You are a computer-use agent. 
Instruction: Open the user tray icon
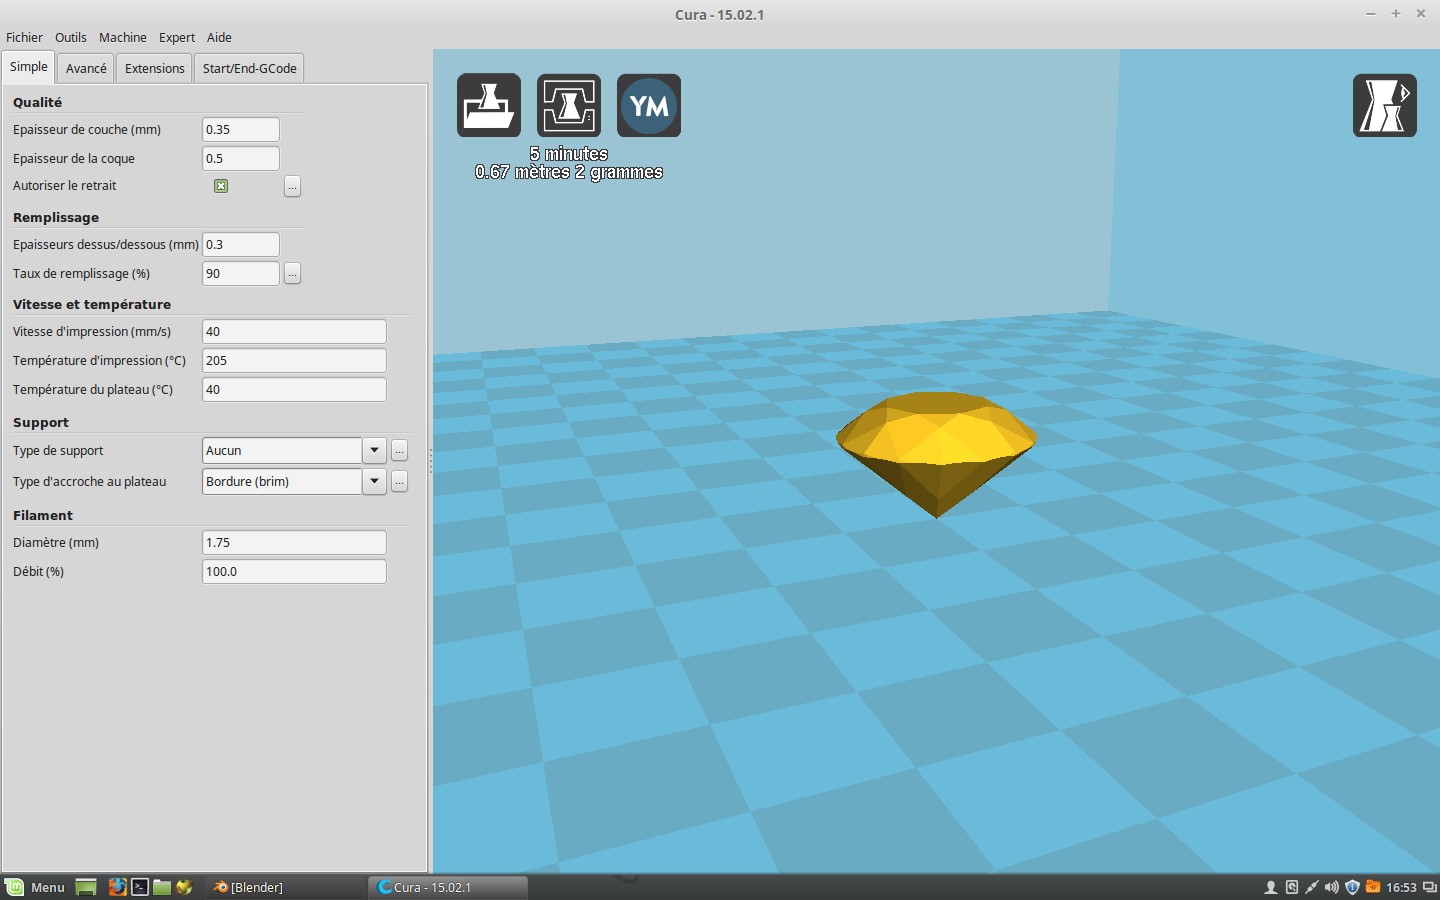(x=1271, y=887)
